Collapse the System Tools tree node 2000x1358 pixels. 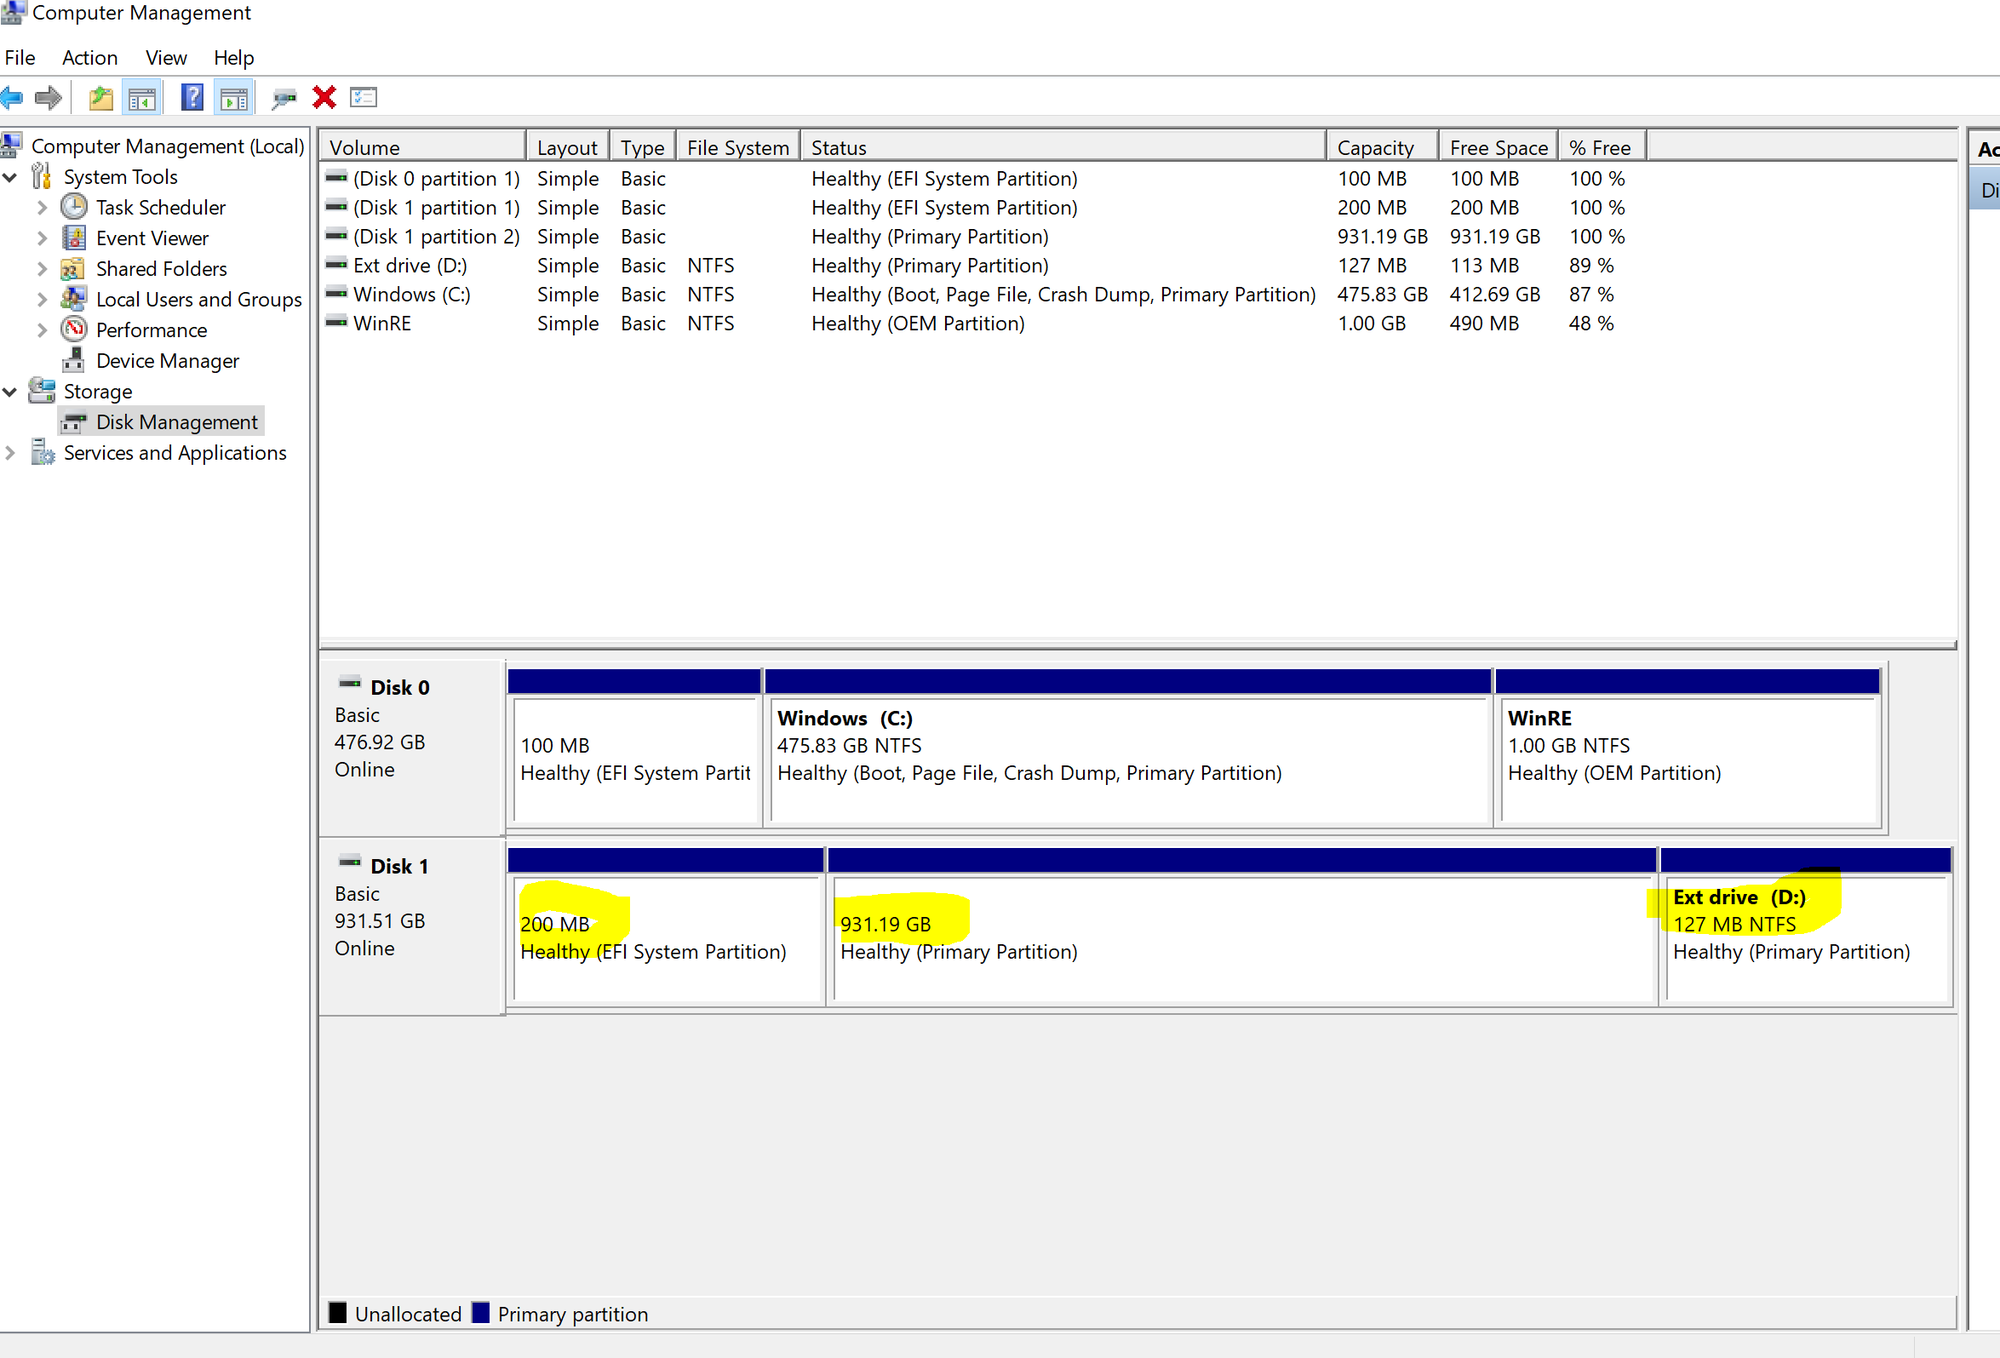click(x=11, y=177)
